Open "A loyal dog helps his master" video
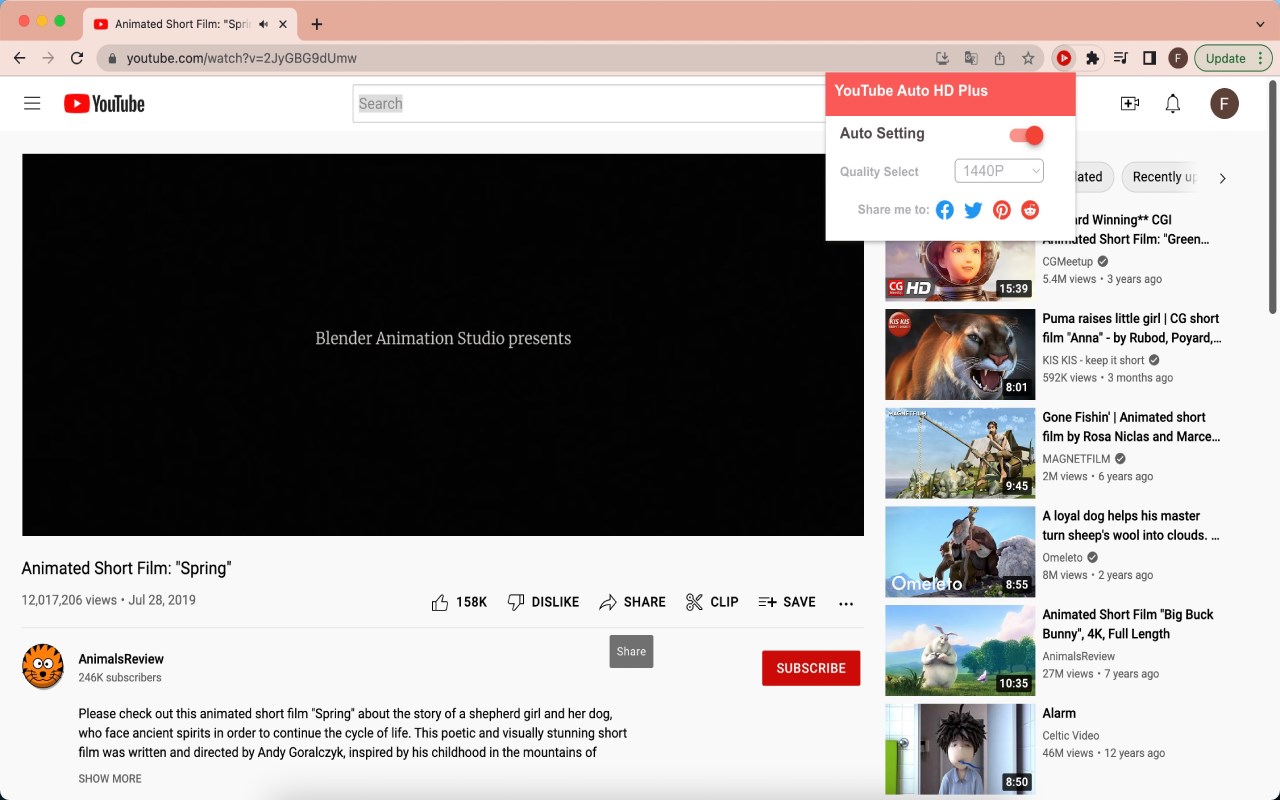Viewport: 1280px width, 800px height. pos(1131,525)
